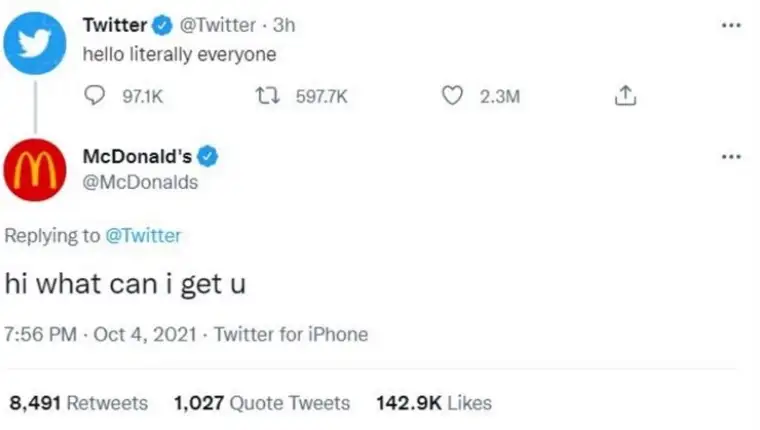Click the Twitter display name

click(115, 25)
